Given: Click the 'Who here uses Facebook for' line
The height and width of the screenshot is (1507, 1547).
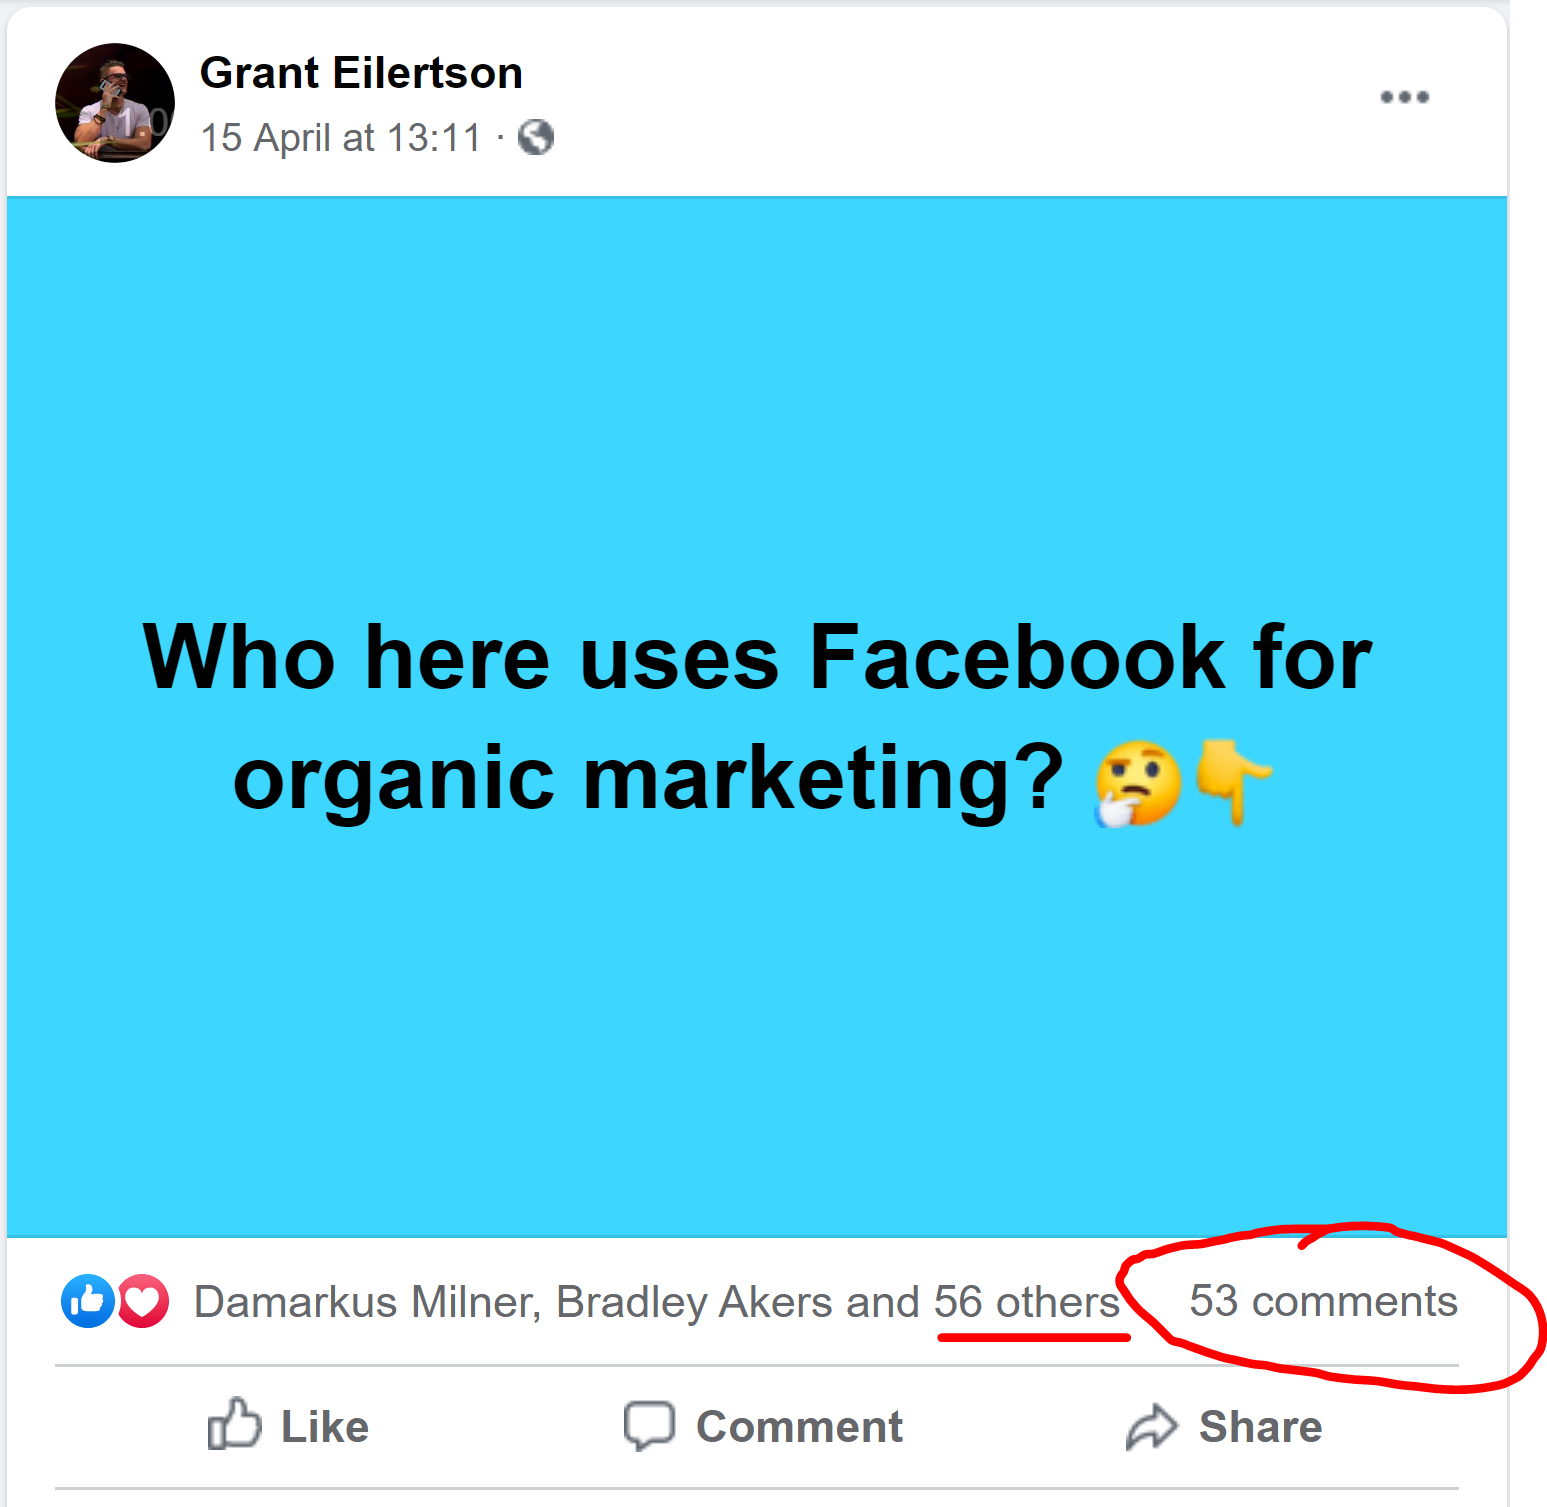Looking at the screenshot, I should coord(757,657).
